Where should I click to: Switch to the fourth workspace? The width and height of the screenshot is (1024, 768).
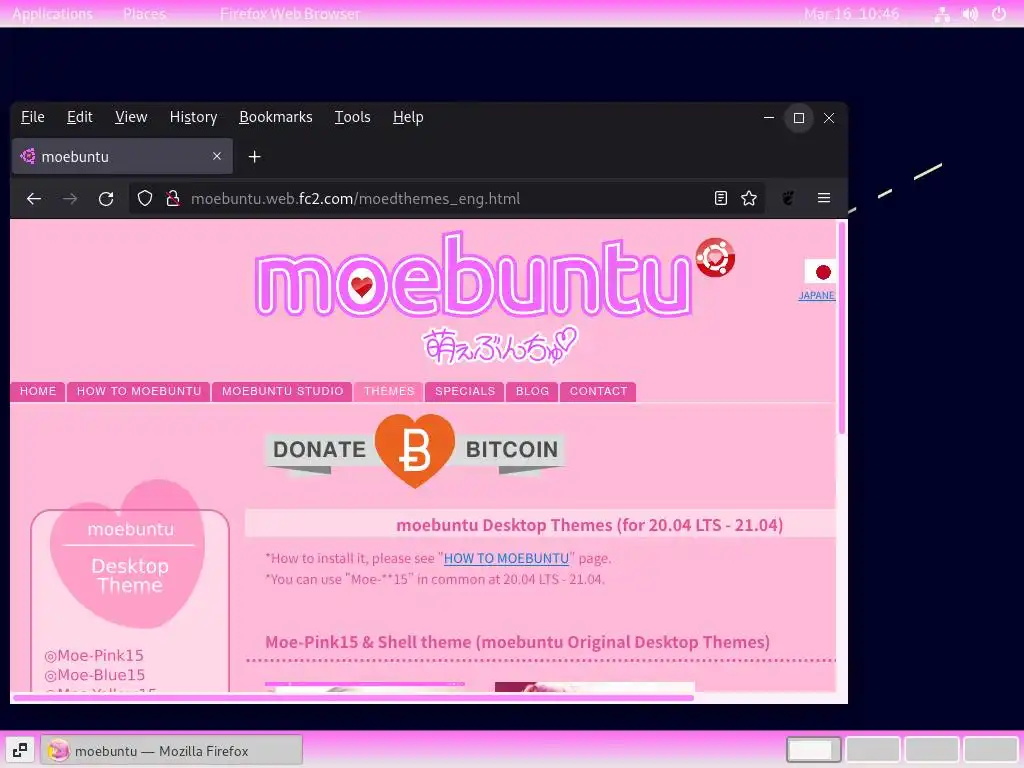991,750
